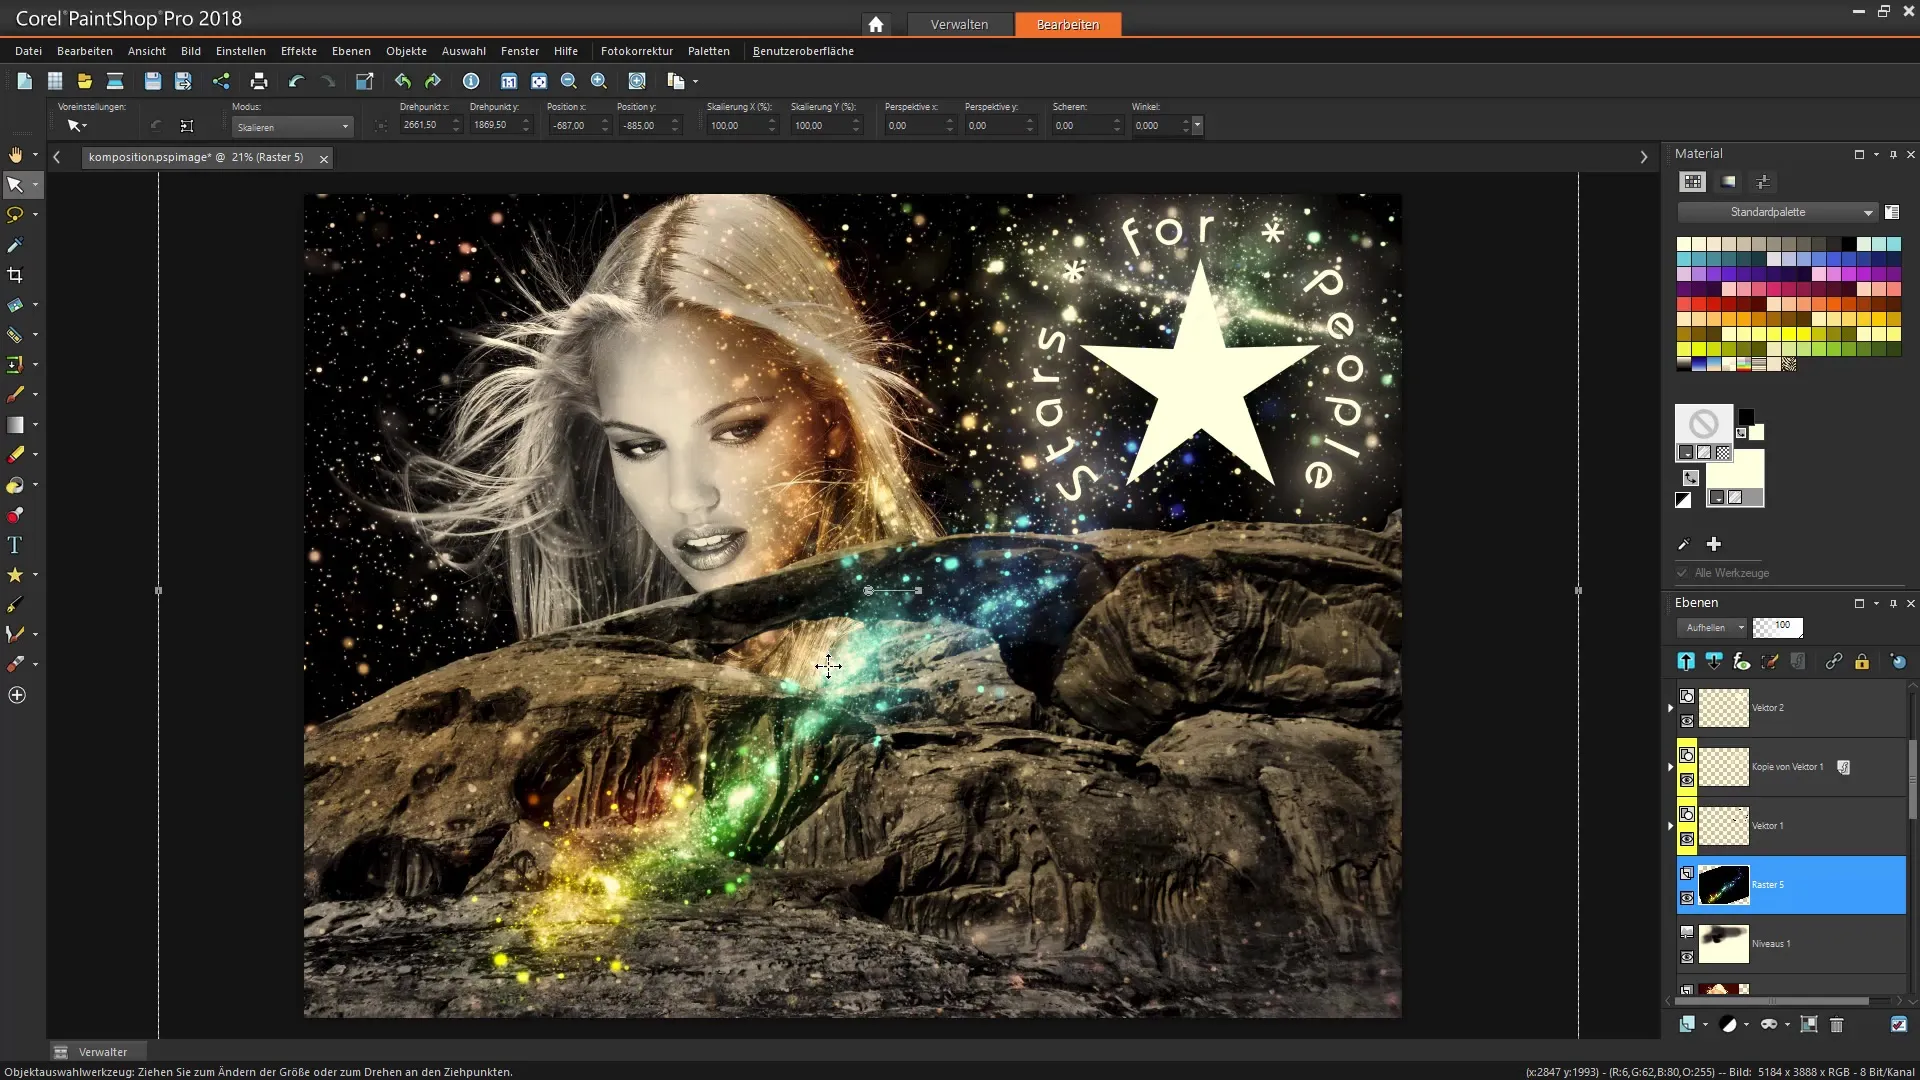Image resolution: width=1920 pixels, height=1080 pixels.
Task: Open the Paletten menu button
Action: [x=708, y=51]
